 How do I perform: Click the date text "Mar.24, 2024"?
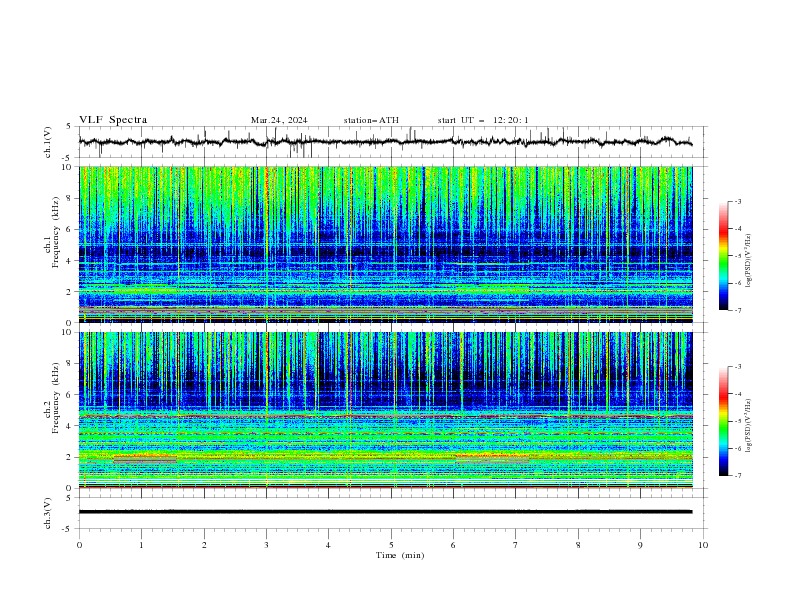[279, 120]
